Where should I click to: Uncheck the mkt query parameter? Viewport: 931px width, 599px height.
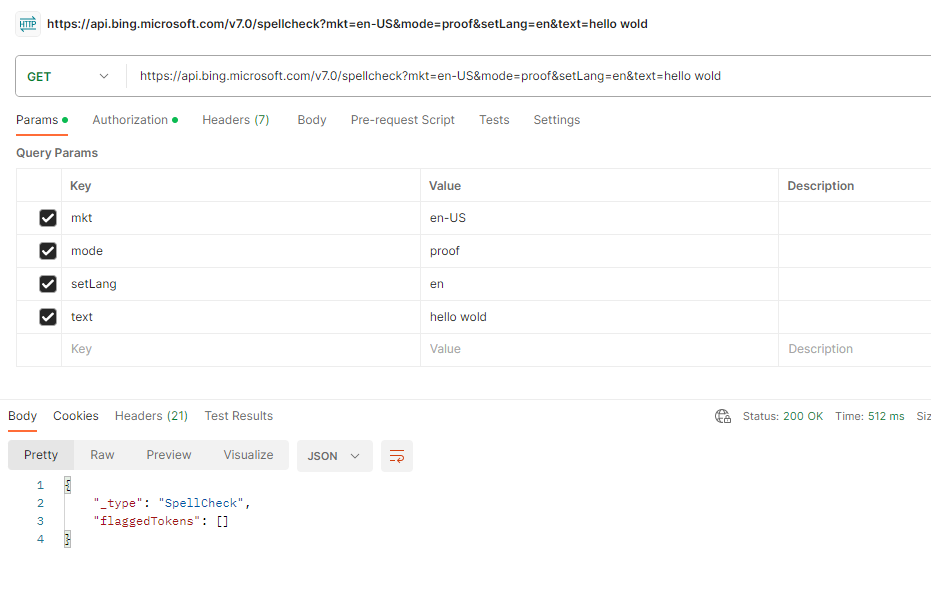[x=47, y=217]
